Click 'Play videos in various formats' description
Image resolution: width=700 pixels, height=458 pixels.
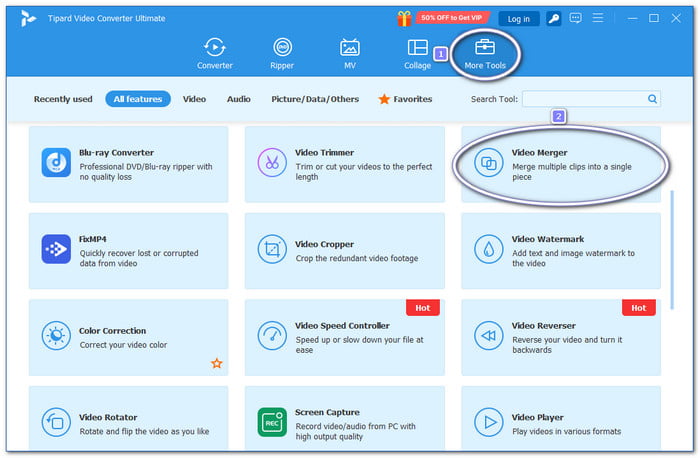tap(567, 432)
